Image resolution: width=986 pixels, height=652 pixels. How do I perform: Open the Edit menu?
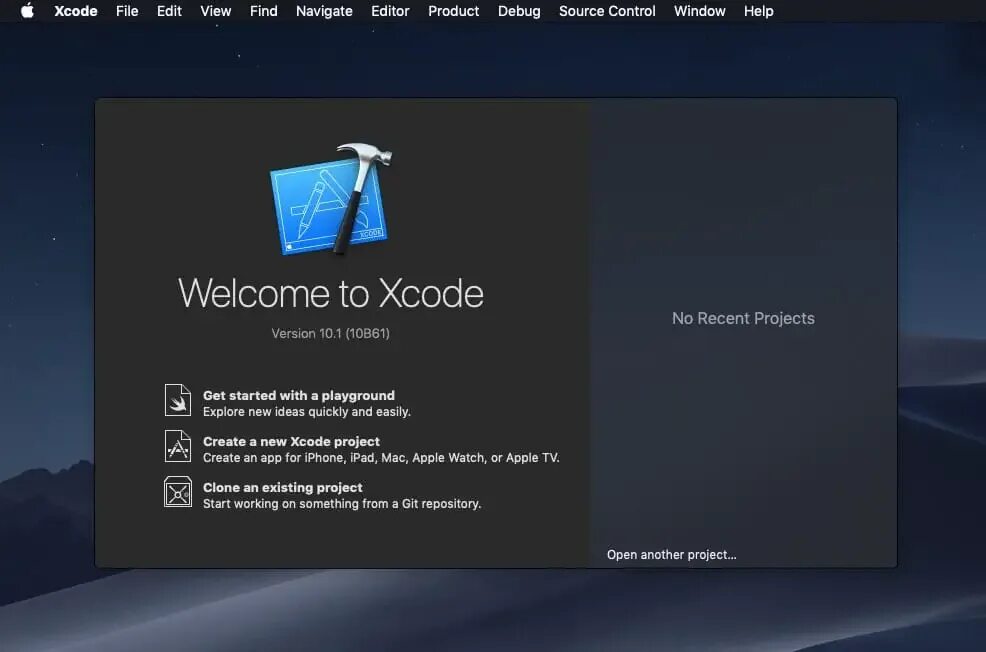point(169,11)
